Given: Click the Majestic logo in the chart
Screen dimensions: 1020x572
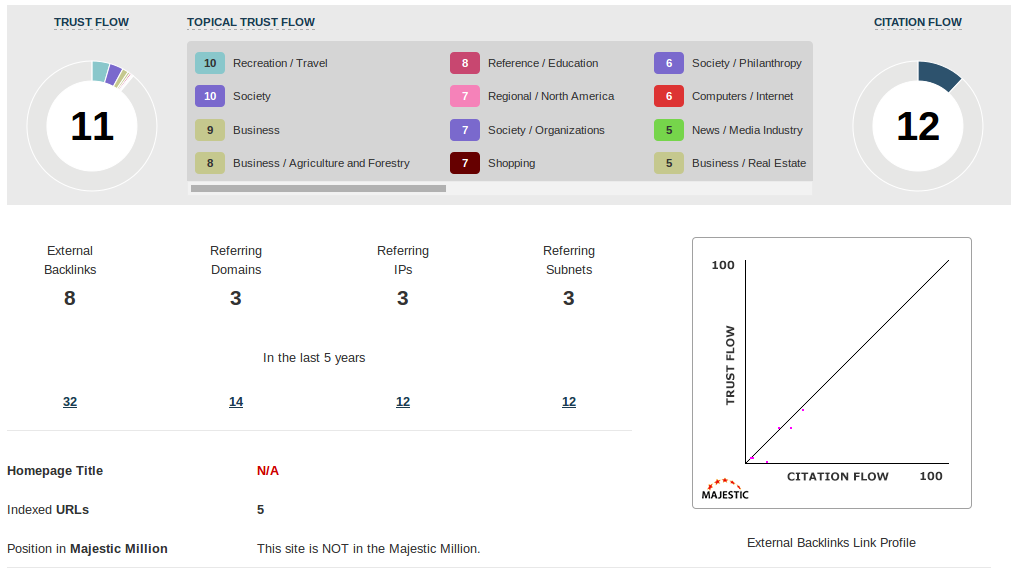Looking at the screenshot, I should point(724,489).
